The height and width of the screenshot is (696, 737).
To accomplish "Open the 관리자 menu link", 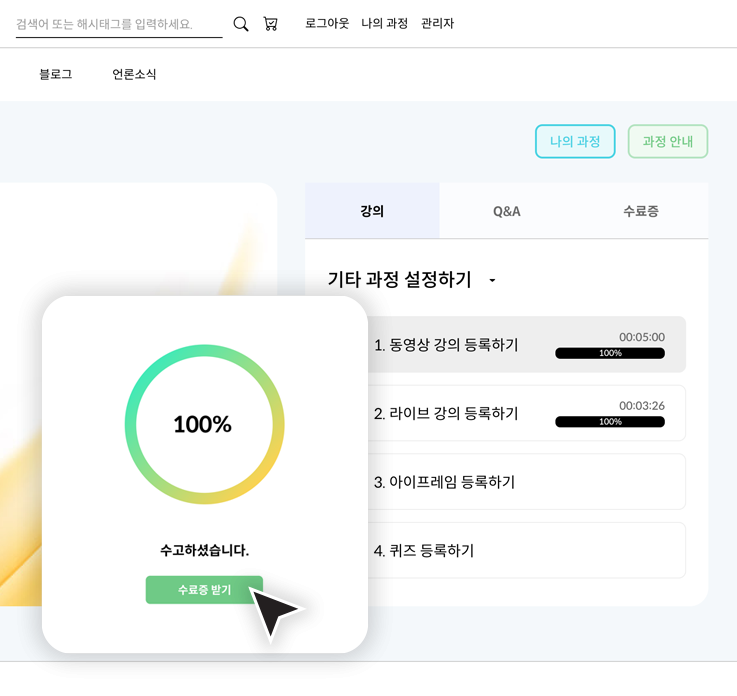I will (x=437, y=23).
